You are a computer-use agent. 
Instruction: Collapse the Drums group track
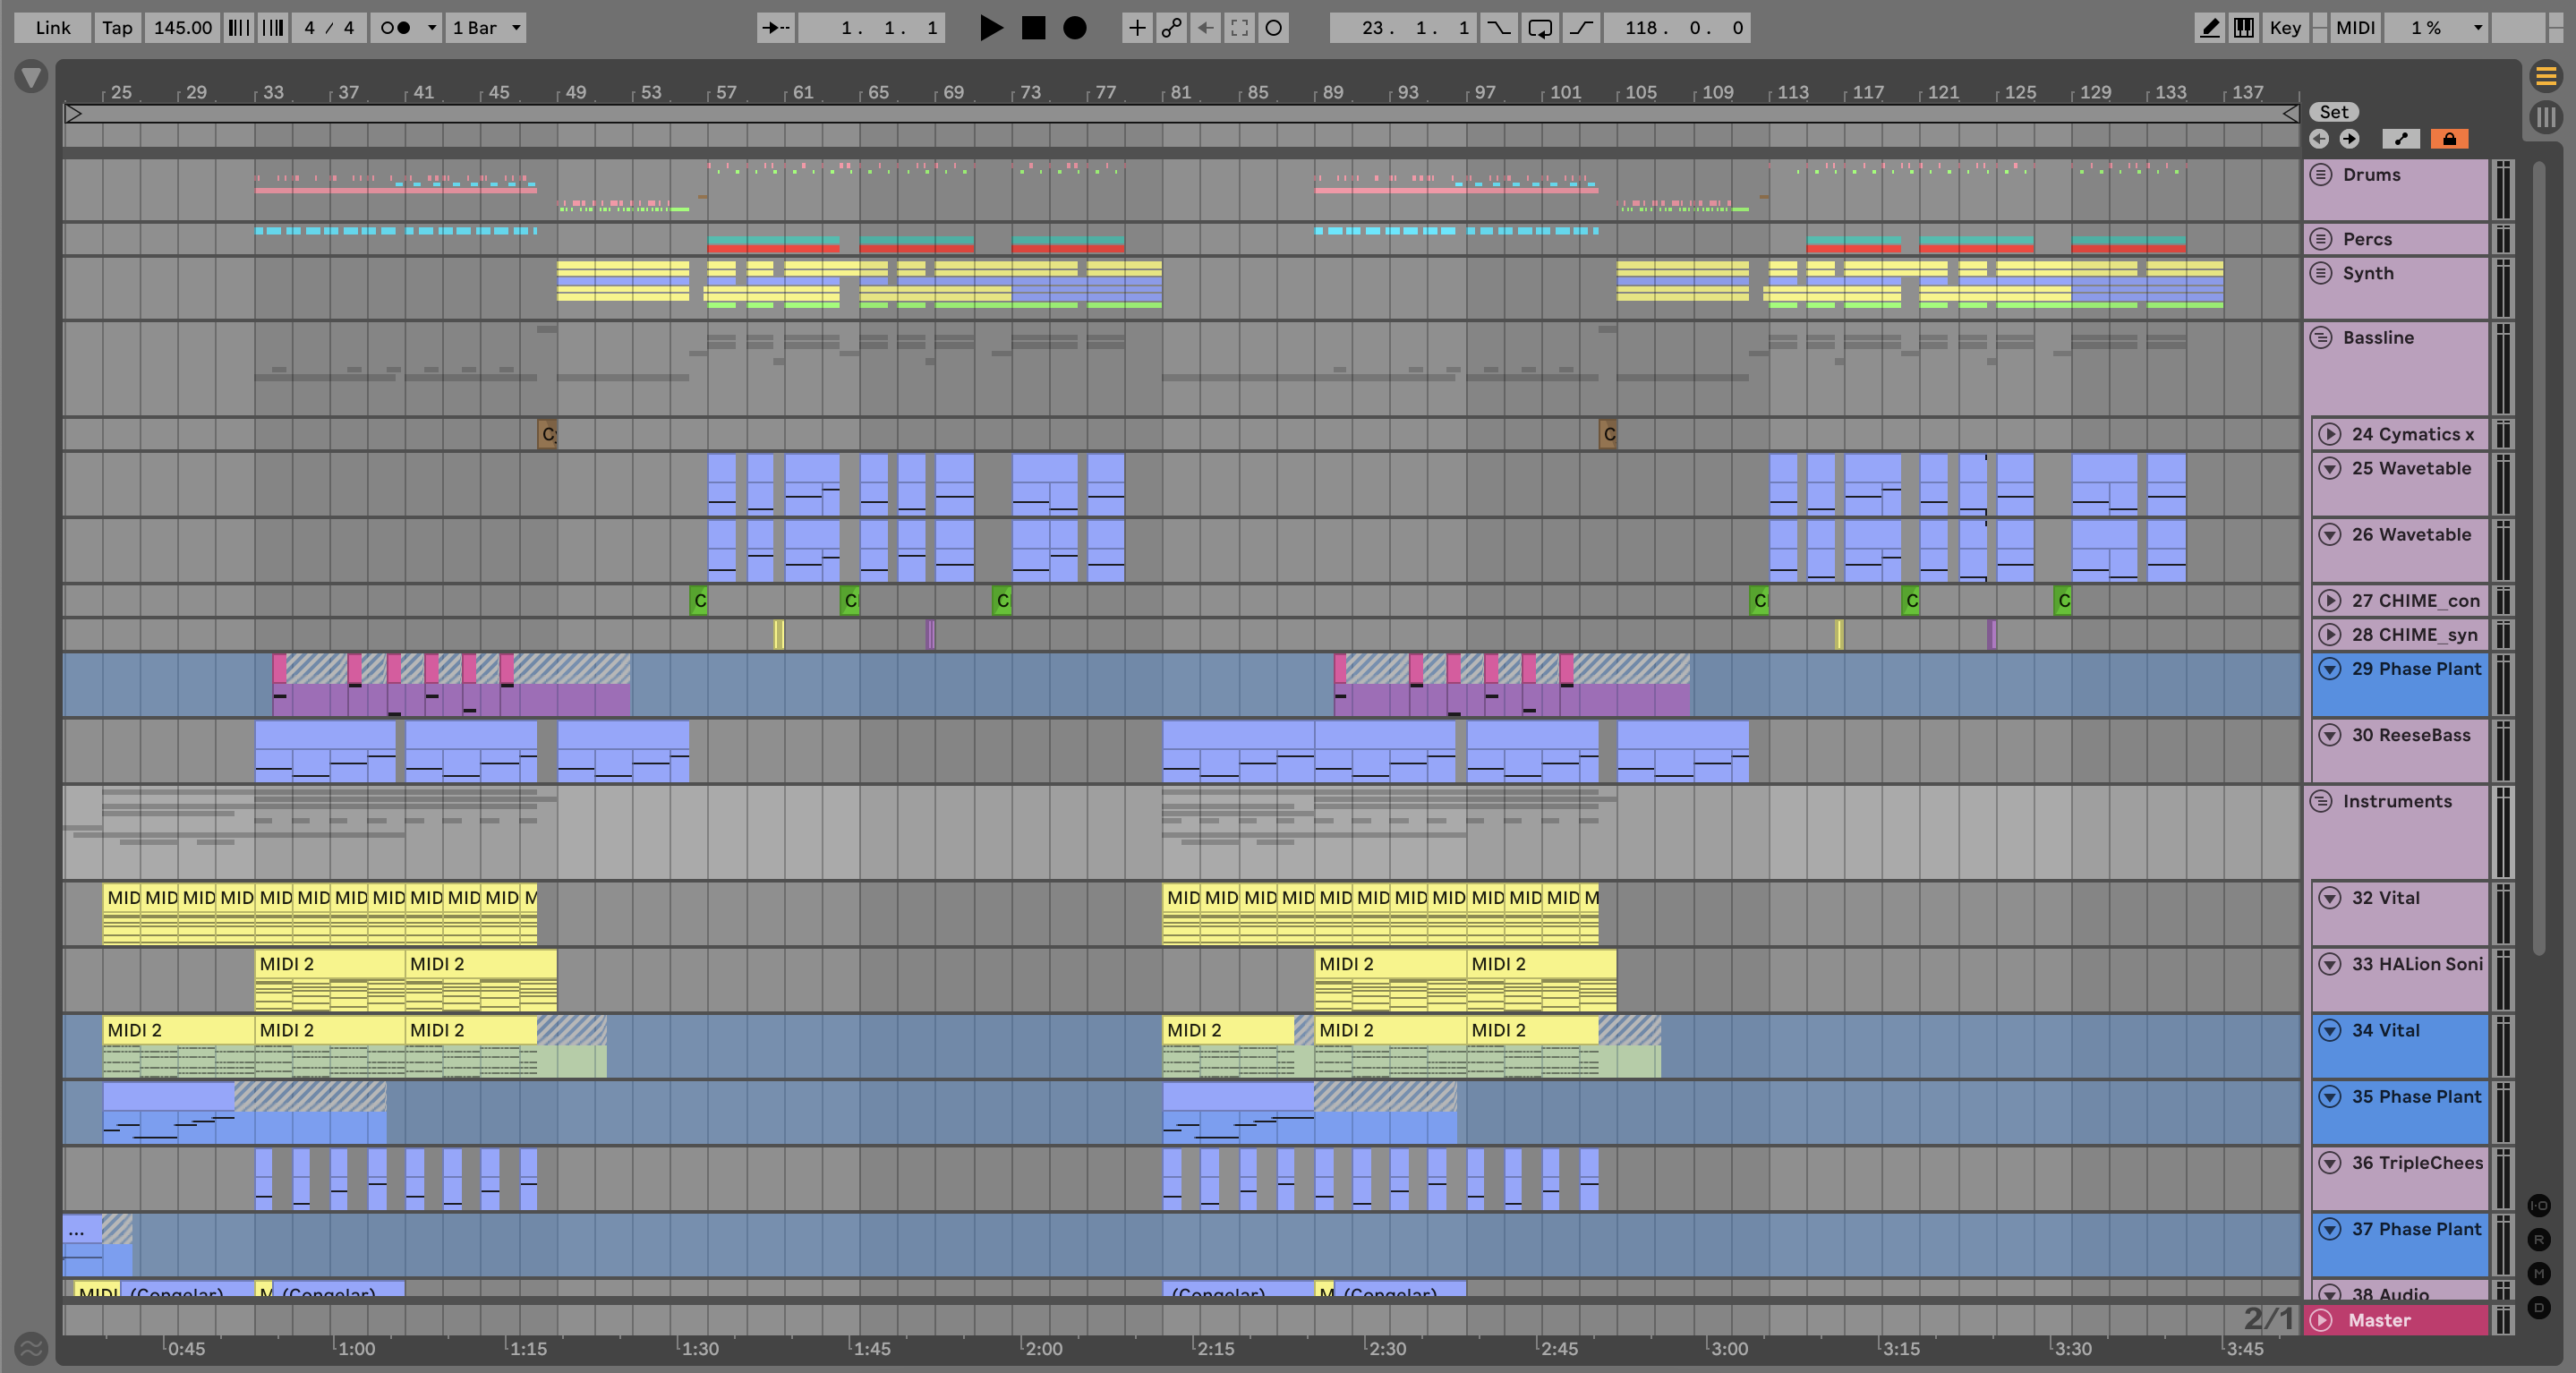pyautogui.click(x=2321, y=175)
